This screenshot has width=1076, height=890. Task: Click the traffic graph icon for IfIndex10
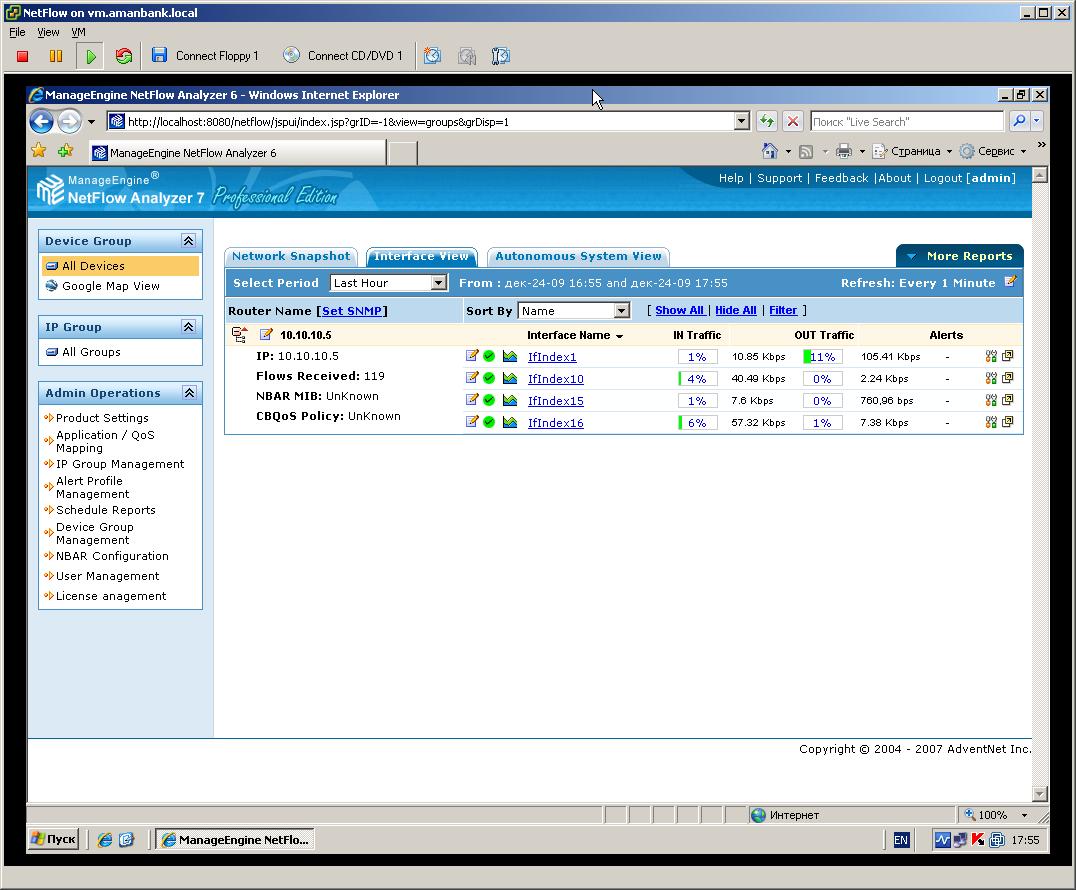click(x=510, y=378)
